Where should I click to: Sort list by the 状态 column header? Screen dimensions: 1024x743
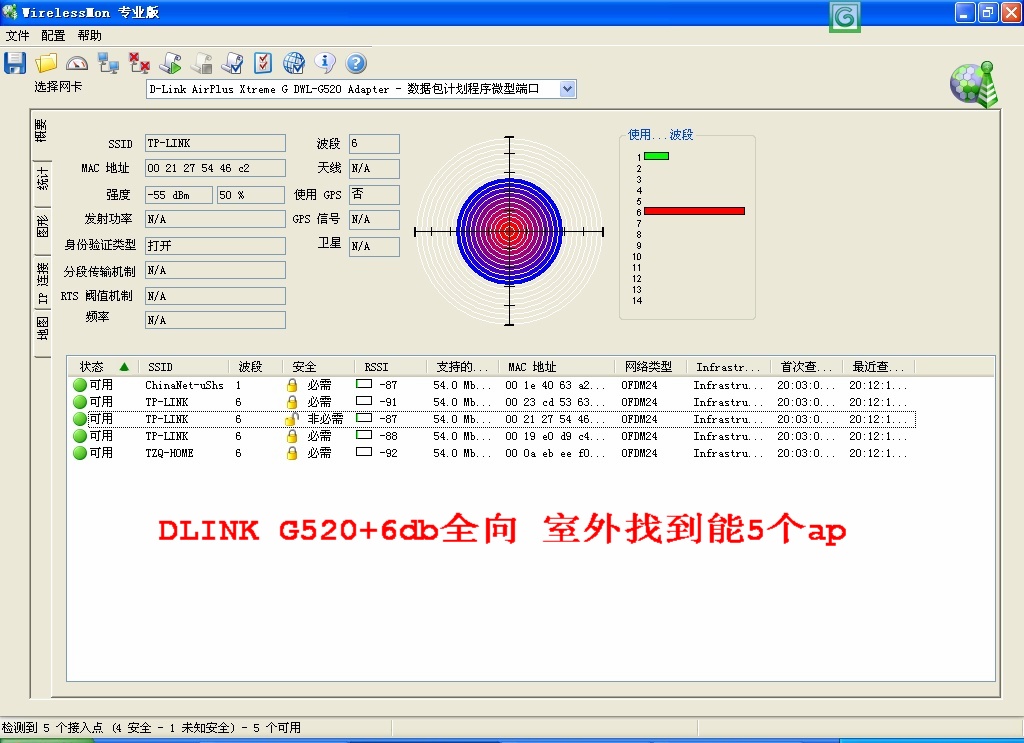pyautogui.click(x=103, y=367)
